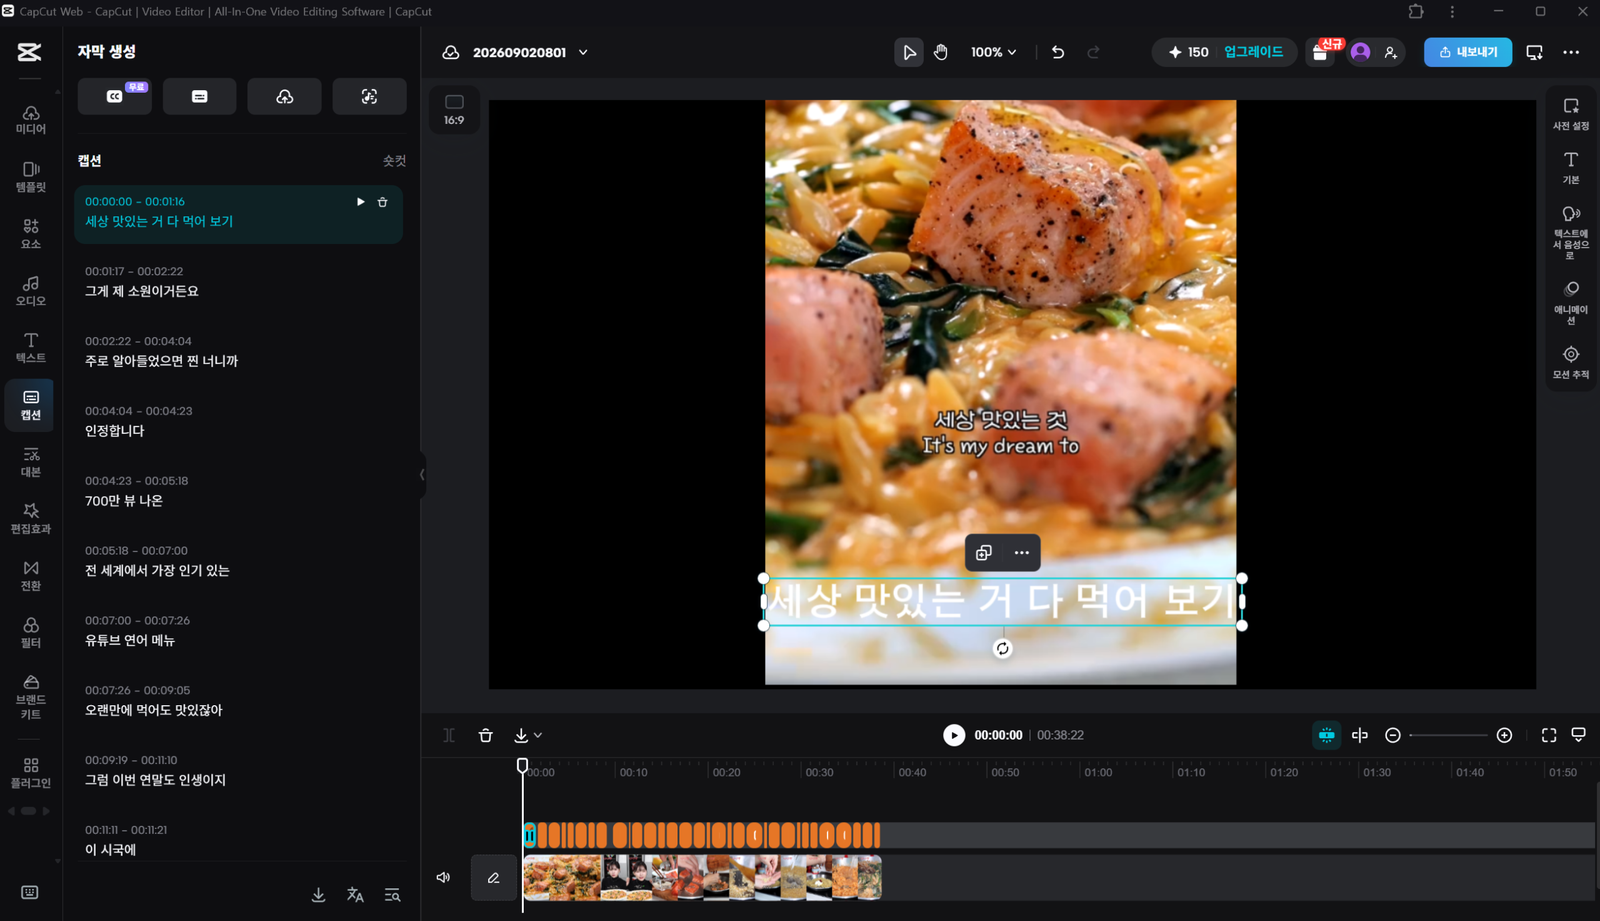This screenshot has width=1600, height=921.
Task: Select the auto captions CC button
Action: point(115,96)
